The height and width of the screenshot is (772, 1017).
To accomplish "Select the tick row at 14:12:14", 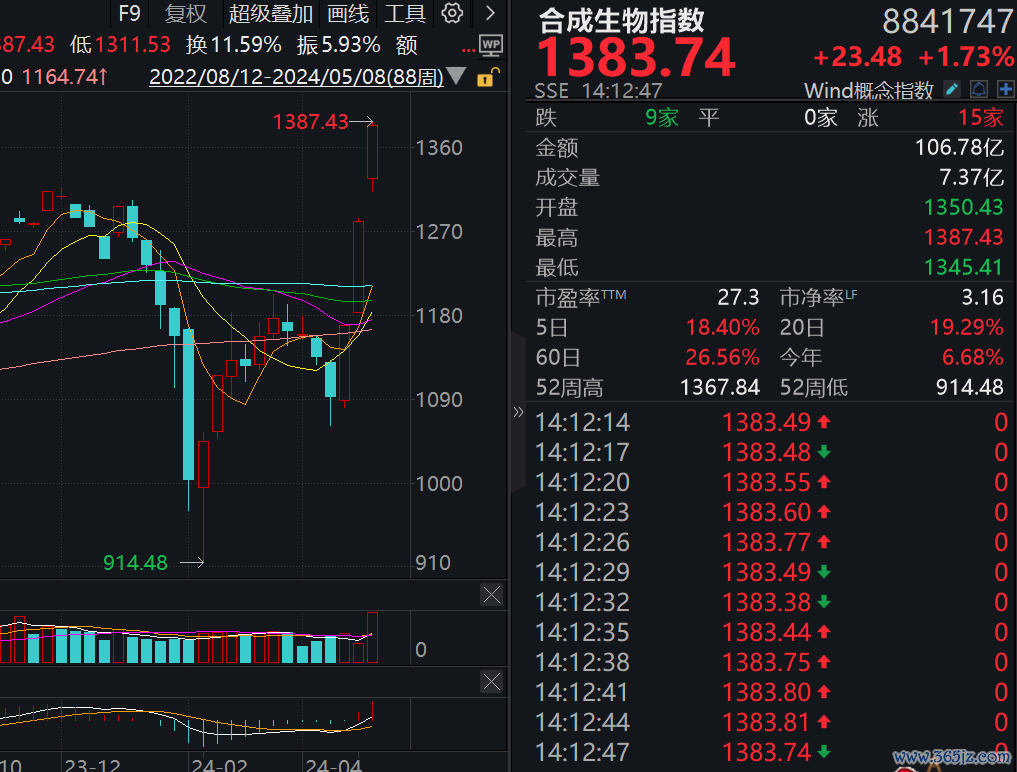I will [771, 422].
